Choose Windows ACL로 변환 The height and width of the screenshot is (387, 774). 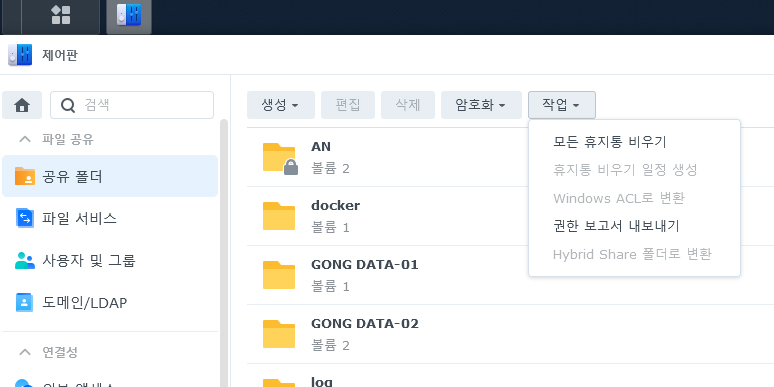[634, 198]
